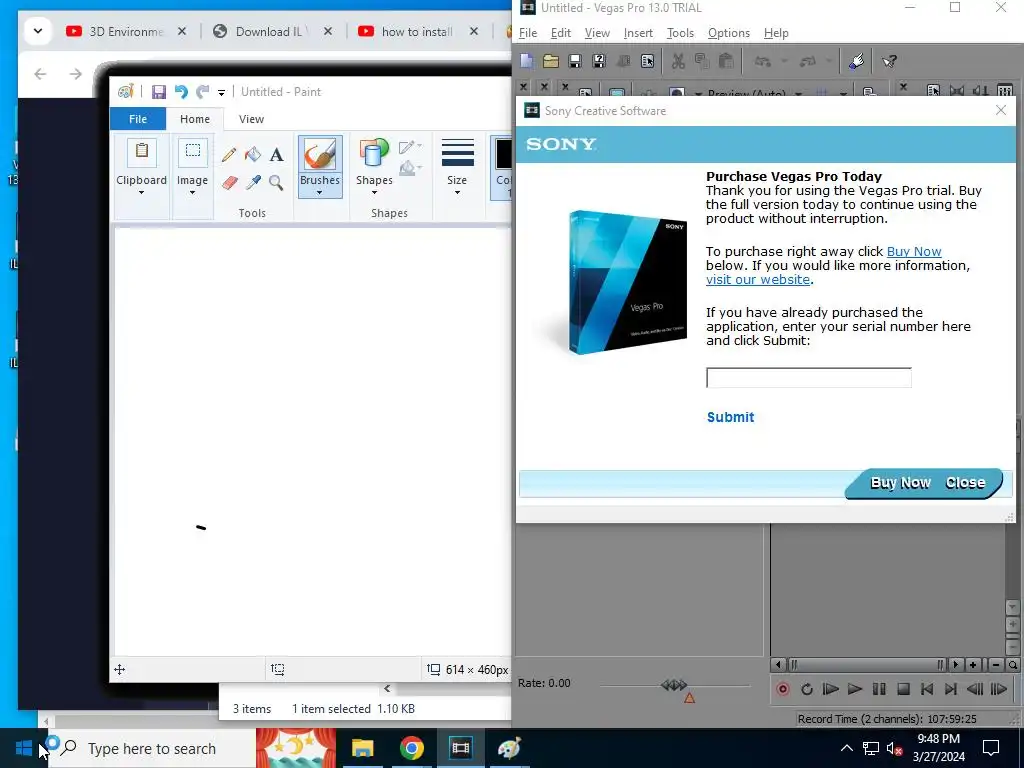Viewport: 1024px width, 768px height.
Task: Click the Open folder icon in Vegas toolbar
Action: tap(551, 61)
